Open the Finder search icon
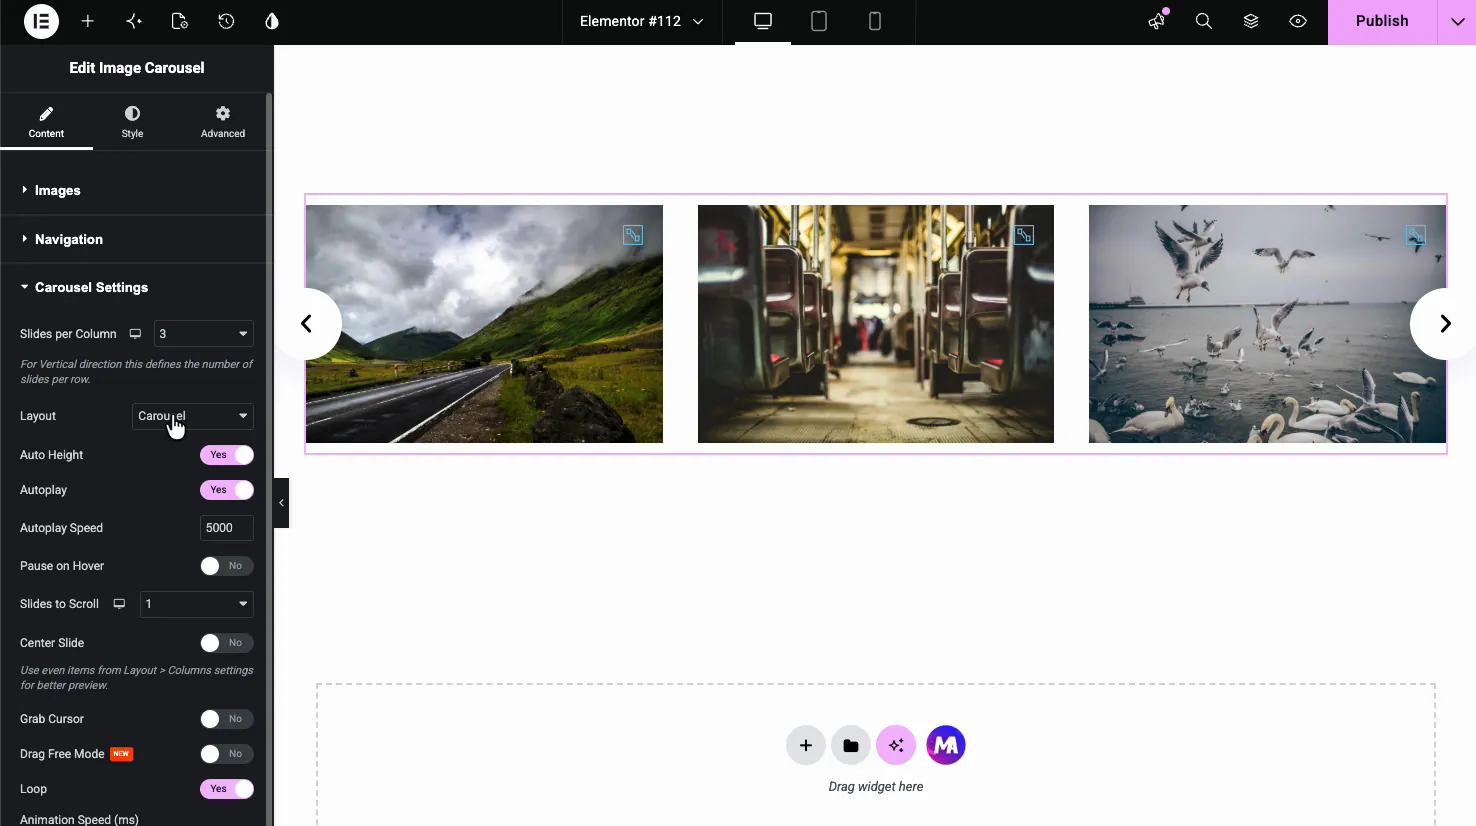1476x826 pixels. pyautogui.click(x=1204, y=21)
